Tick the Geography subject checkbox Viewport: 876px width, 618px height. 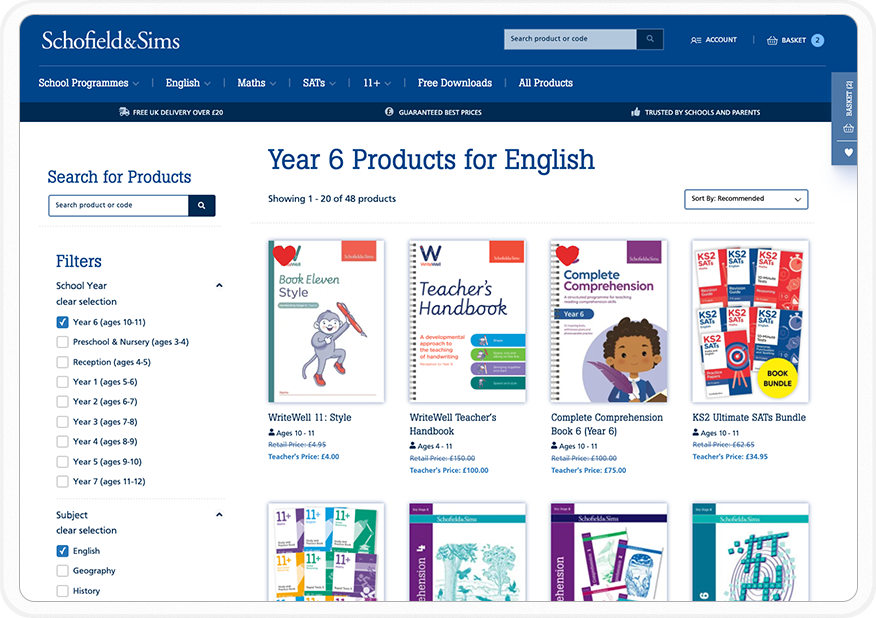pos(63,571)
